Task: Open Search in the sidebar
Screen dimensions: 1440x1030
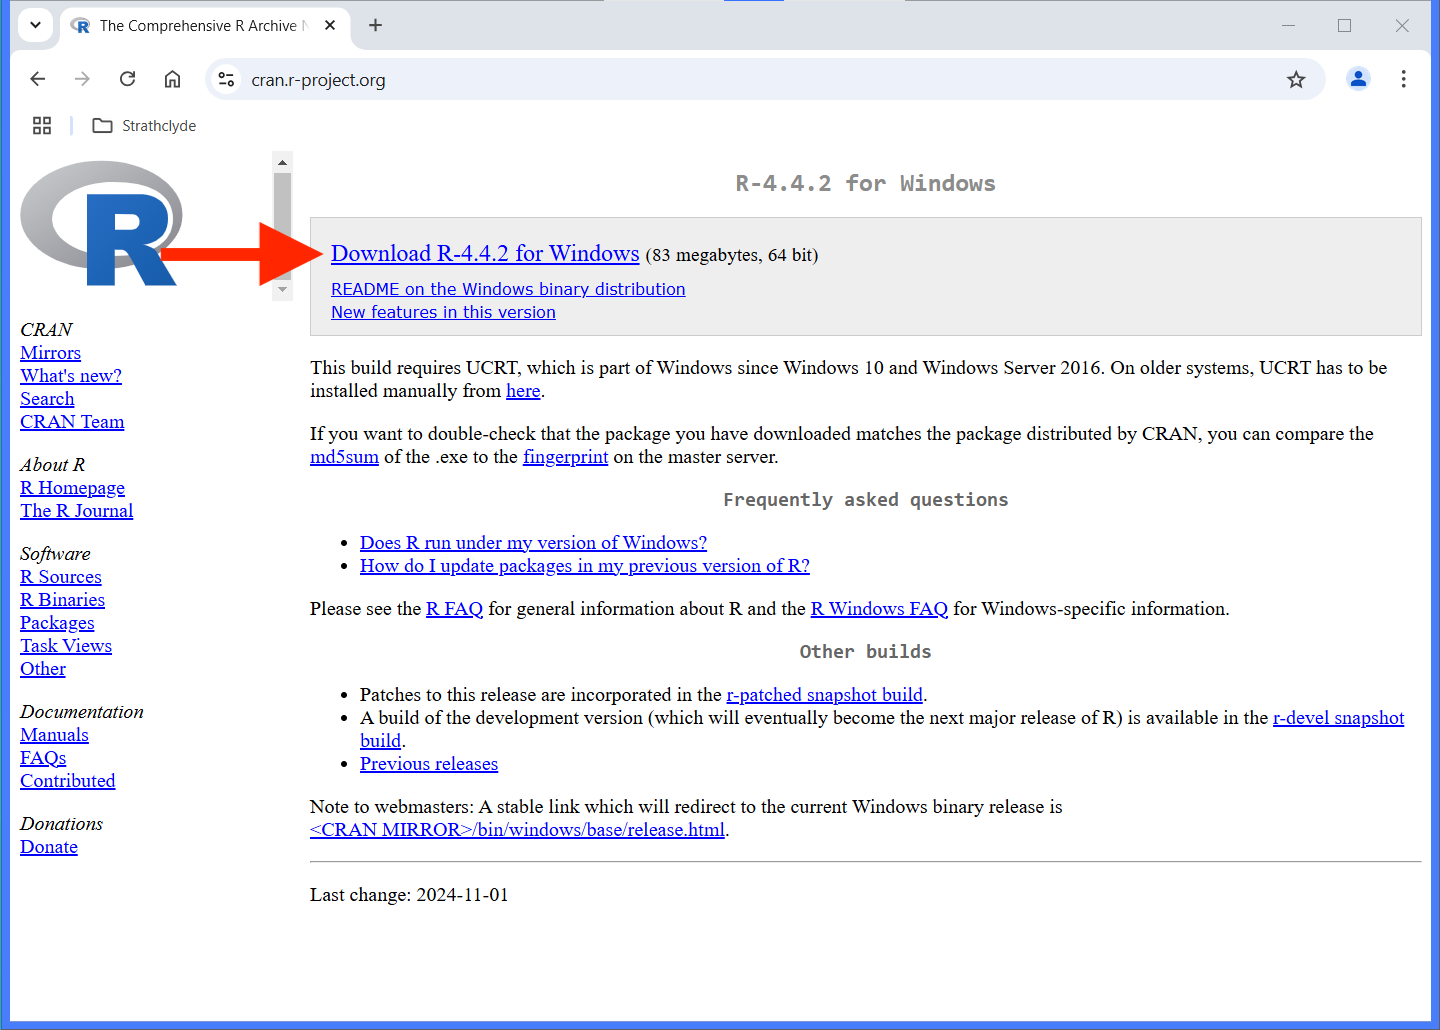Action: [47, 399]
